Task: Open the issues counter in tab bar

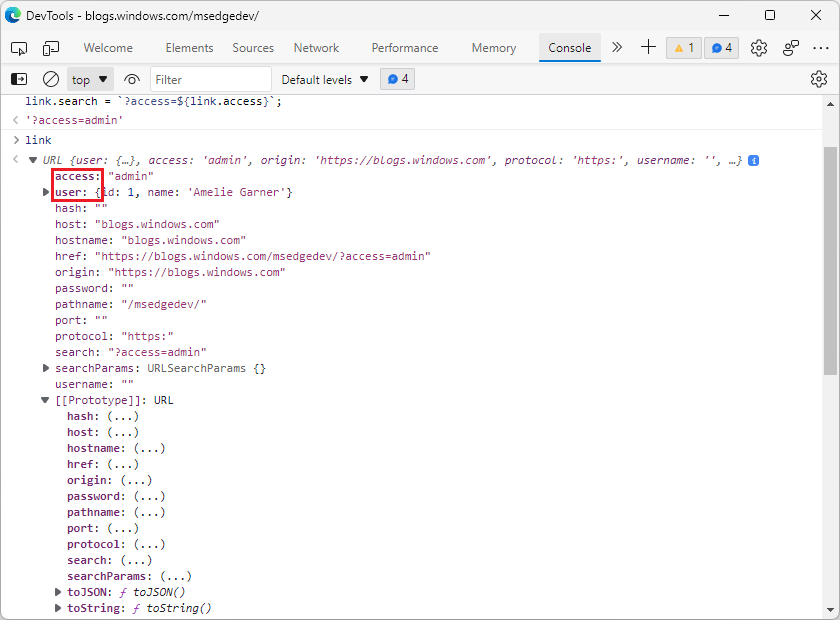Action: pyautogui.click(x=721, y=48)
